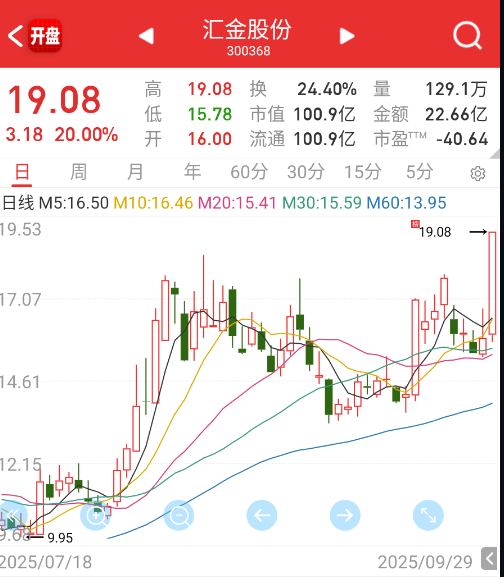504x577 pixels.
Task: Zoom out the candlestick chart
Action: click(179, 515)
